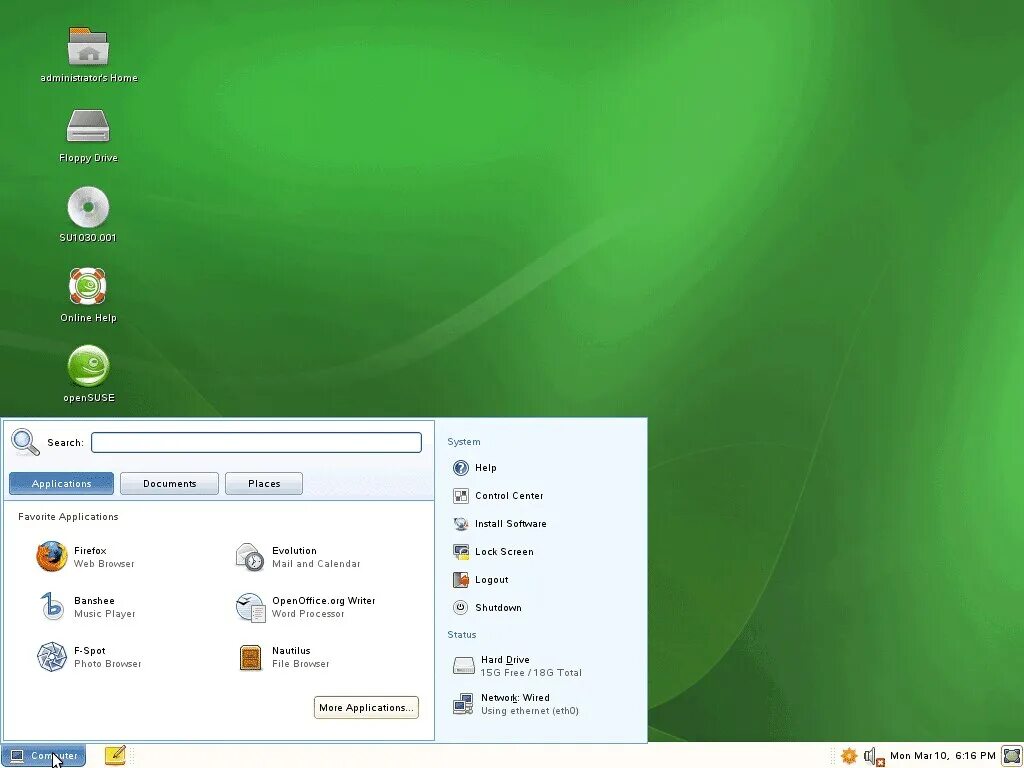Click the 'Music Player' subtitle
Screen dimensions: 1024x768
(104, 614)
